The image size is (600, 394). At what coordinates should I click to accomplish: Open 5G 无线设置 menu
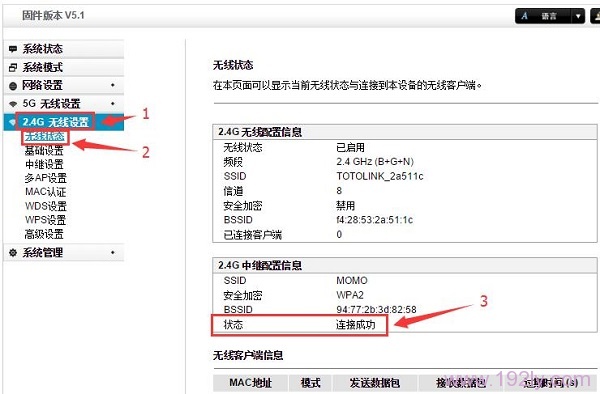(x=64, y=104)
